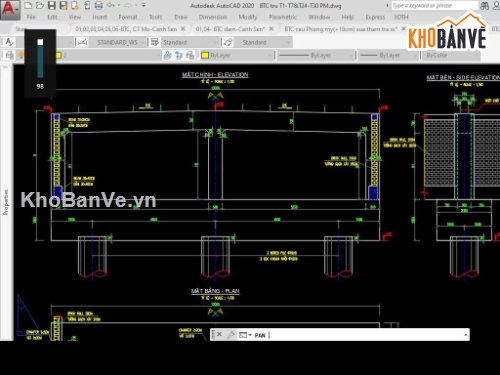Screen dimensions: 500x375
Task: Open the Text Style icon
Action: [x=10, y=42]
